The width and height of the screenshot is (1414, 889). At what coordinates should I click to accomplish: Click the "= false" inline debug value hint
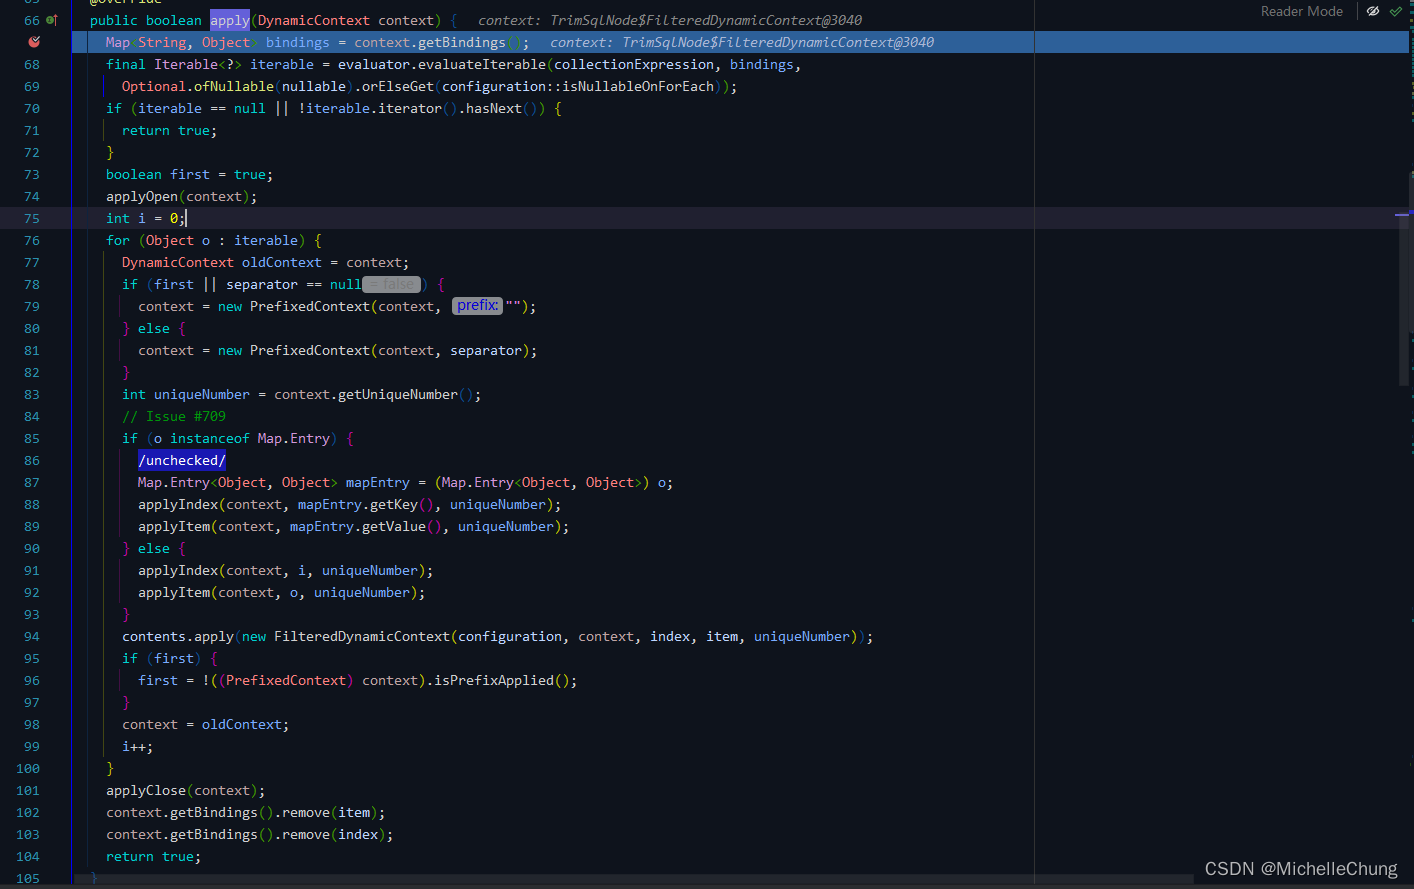(x=391, y=284)
